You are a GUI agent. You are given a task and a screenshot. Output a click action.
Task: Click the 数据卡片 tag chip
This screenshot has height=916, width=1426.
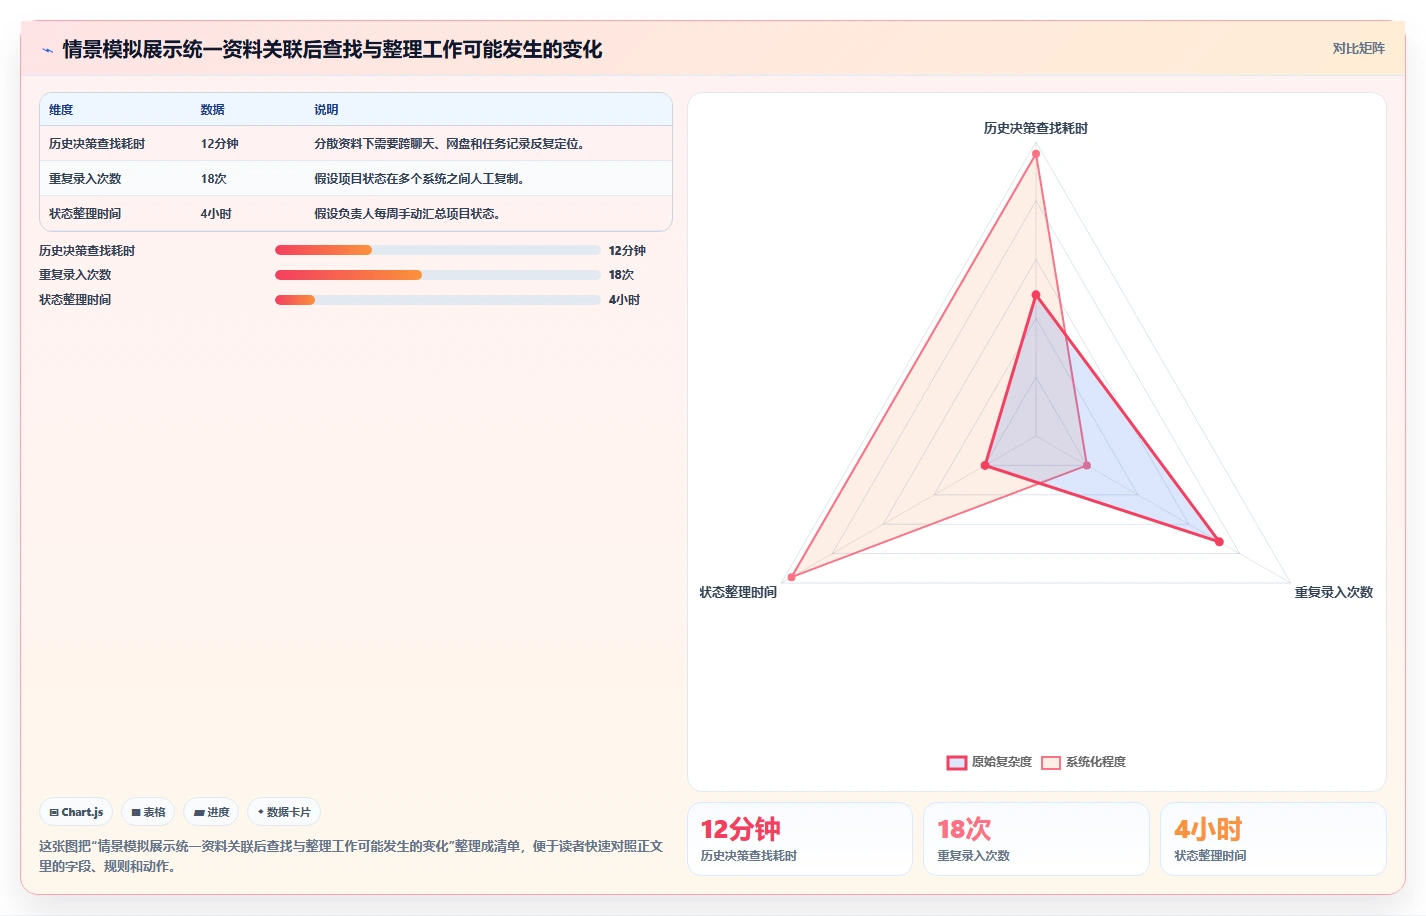tap(284, 812)
